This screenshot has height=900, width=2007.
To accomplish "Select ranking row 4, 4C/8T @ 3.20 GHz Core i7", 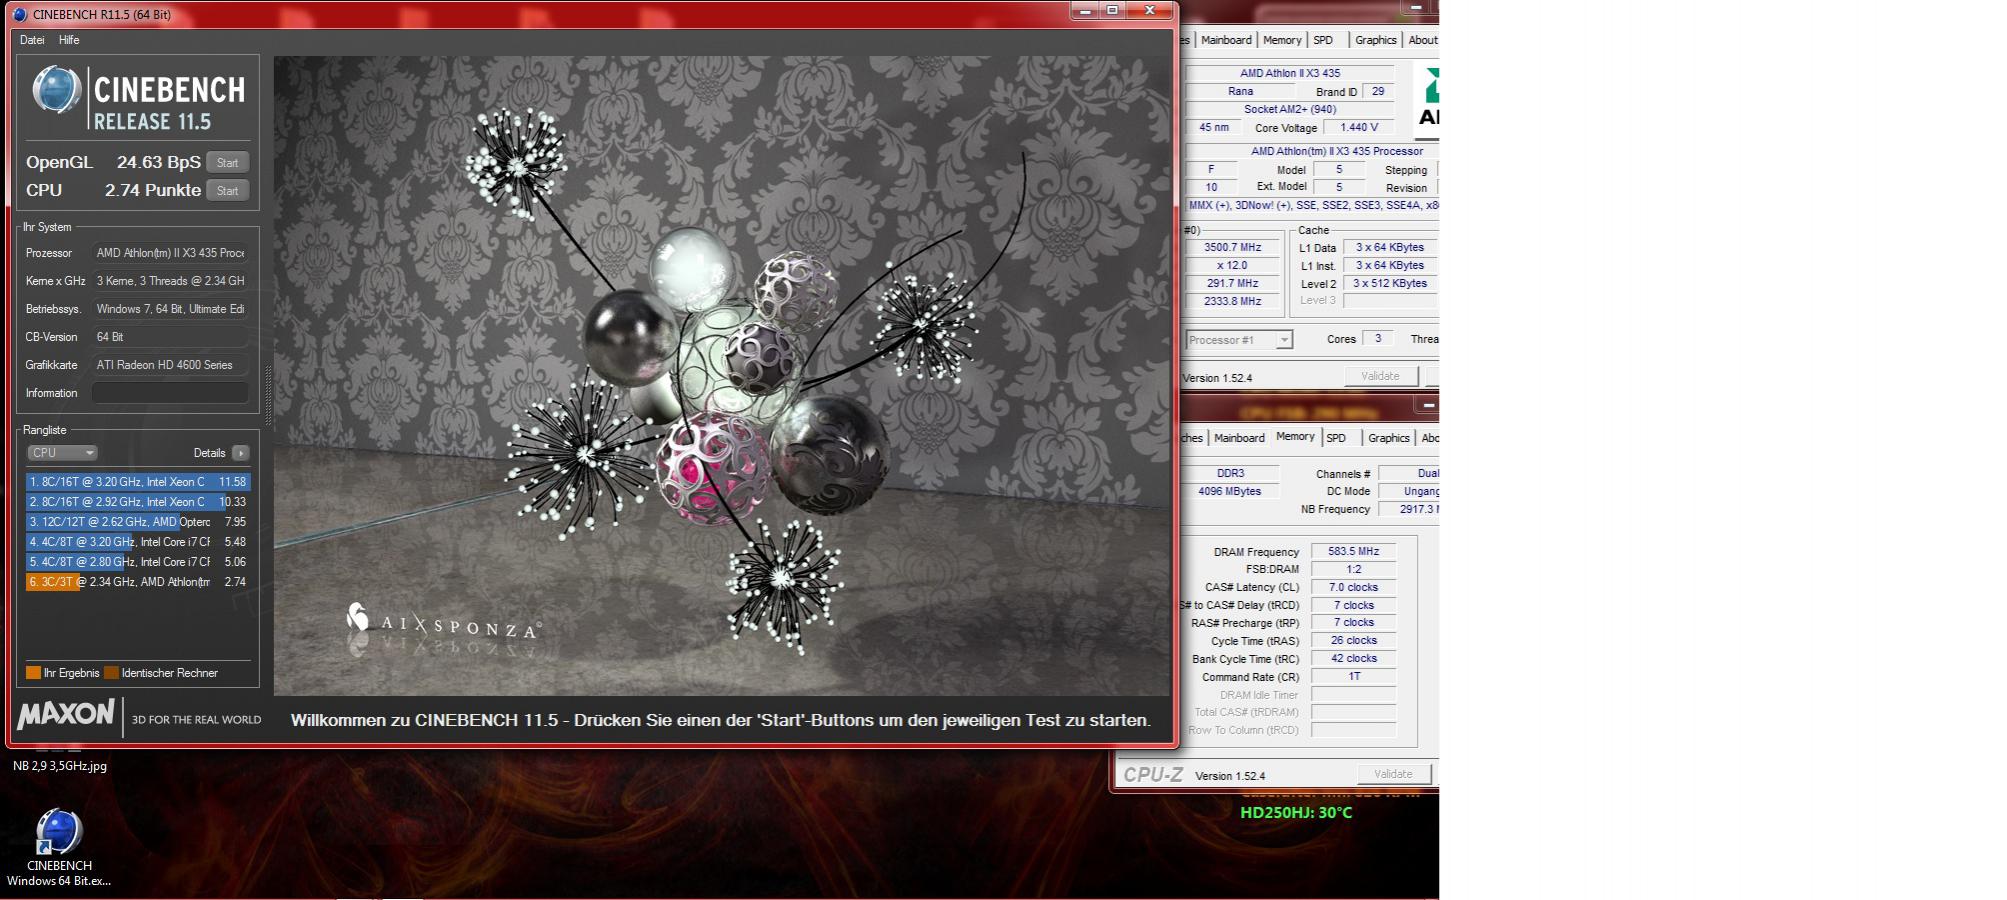I will 138,542.
